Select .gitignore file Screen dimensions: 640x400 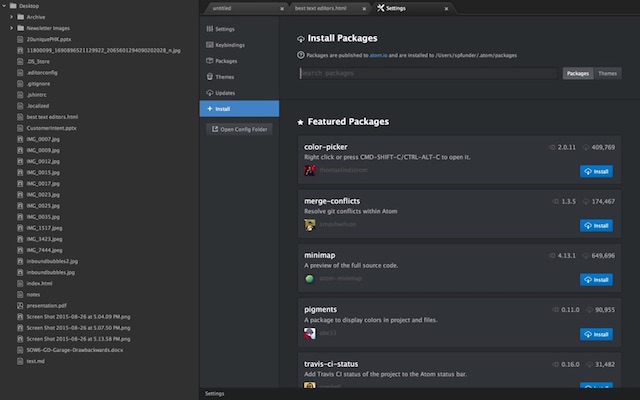coord(38,83)
